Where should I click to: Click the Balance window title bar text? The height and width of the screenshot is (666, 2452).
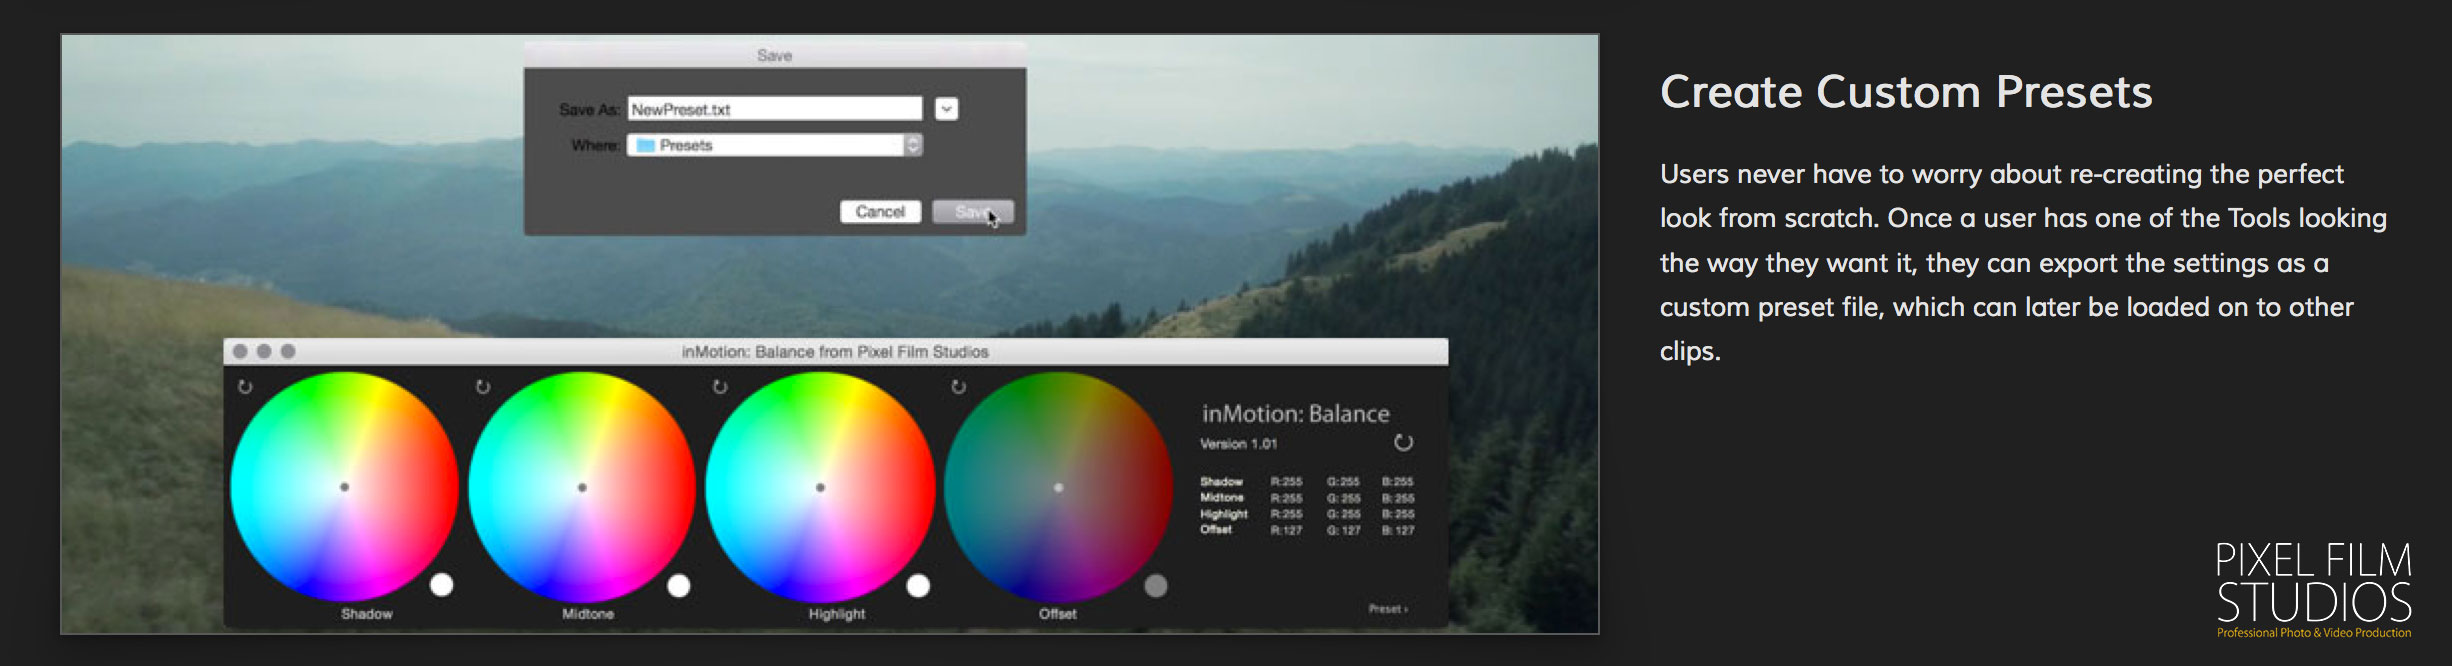835,352
